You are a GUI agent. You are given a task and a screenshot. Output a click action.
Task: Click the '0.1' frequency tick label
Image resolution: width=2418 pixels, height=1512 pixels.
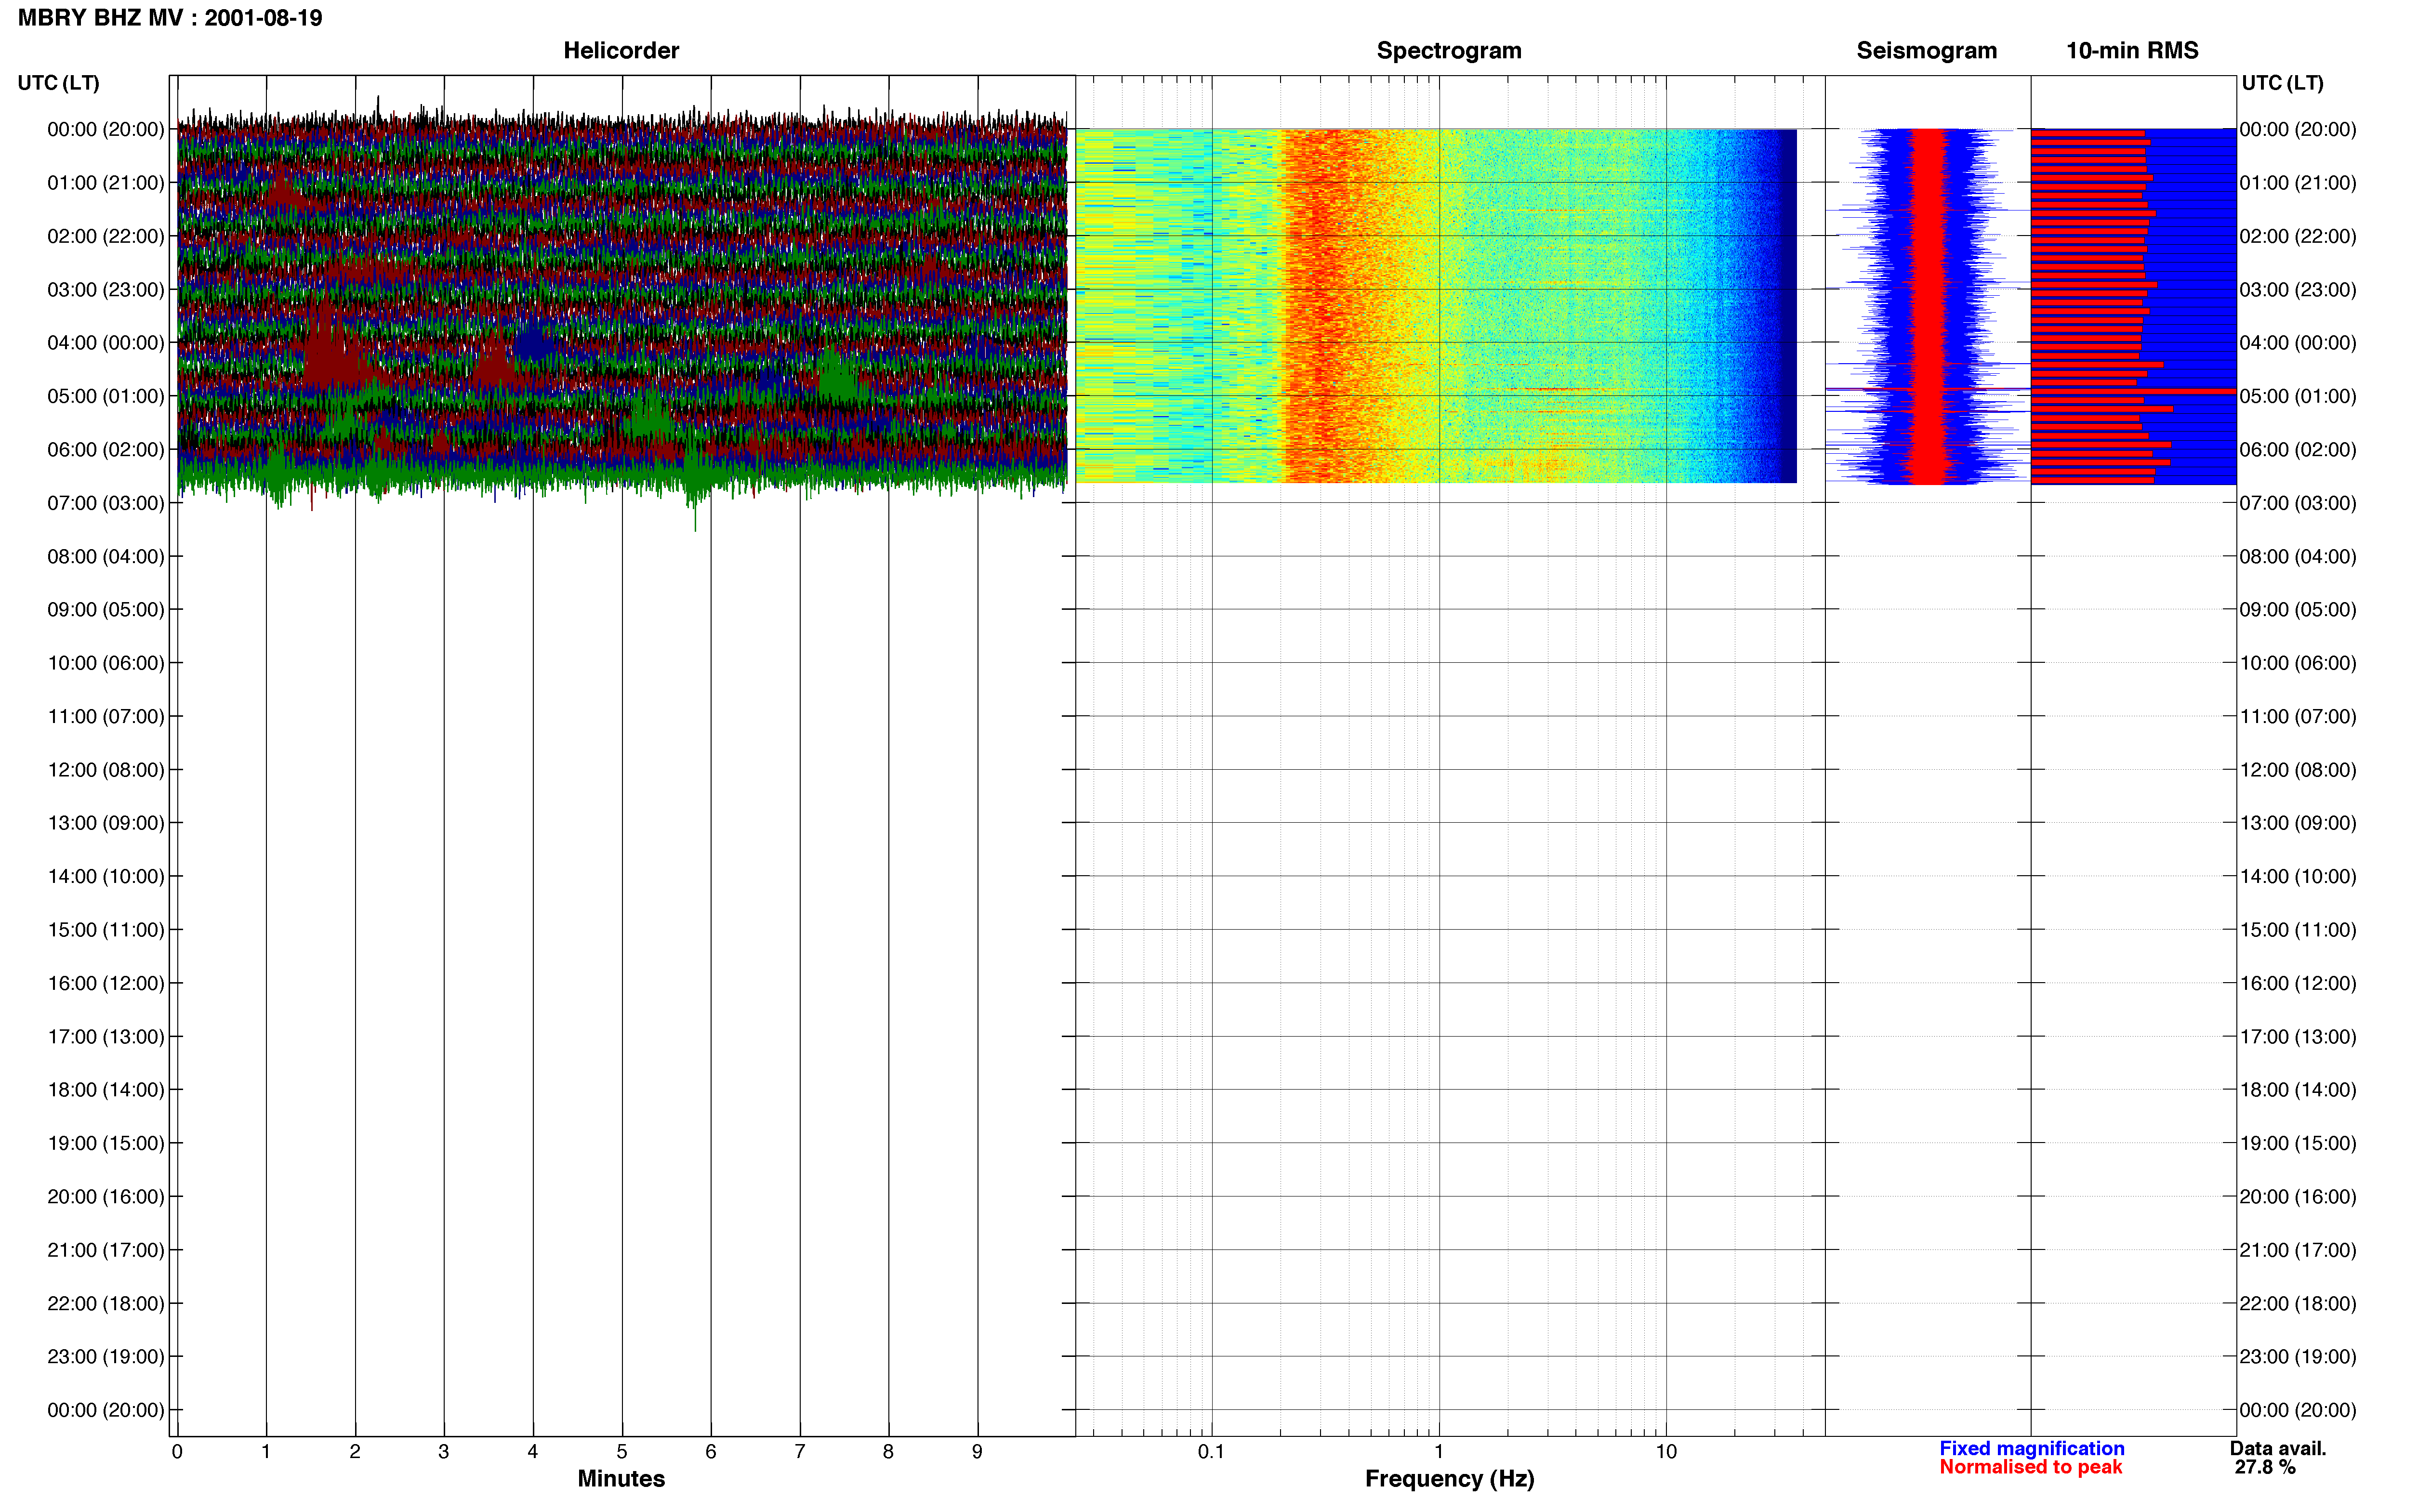(1211, 1451)
